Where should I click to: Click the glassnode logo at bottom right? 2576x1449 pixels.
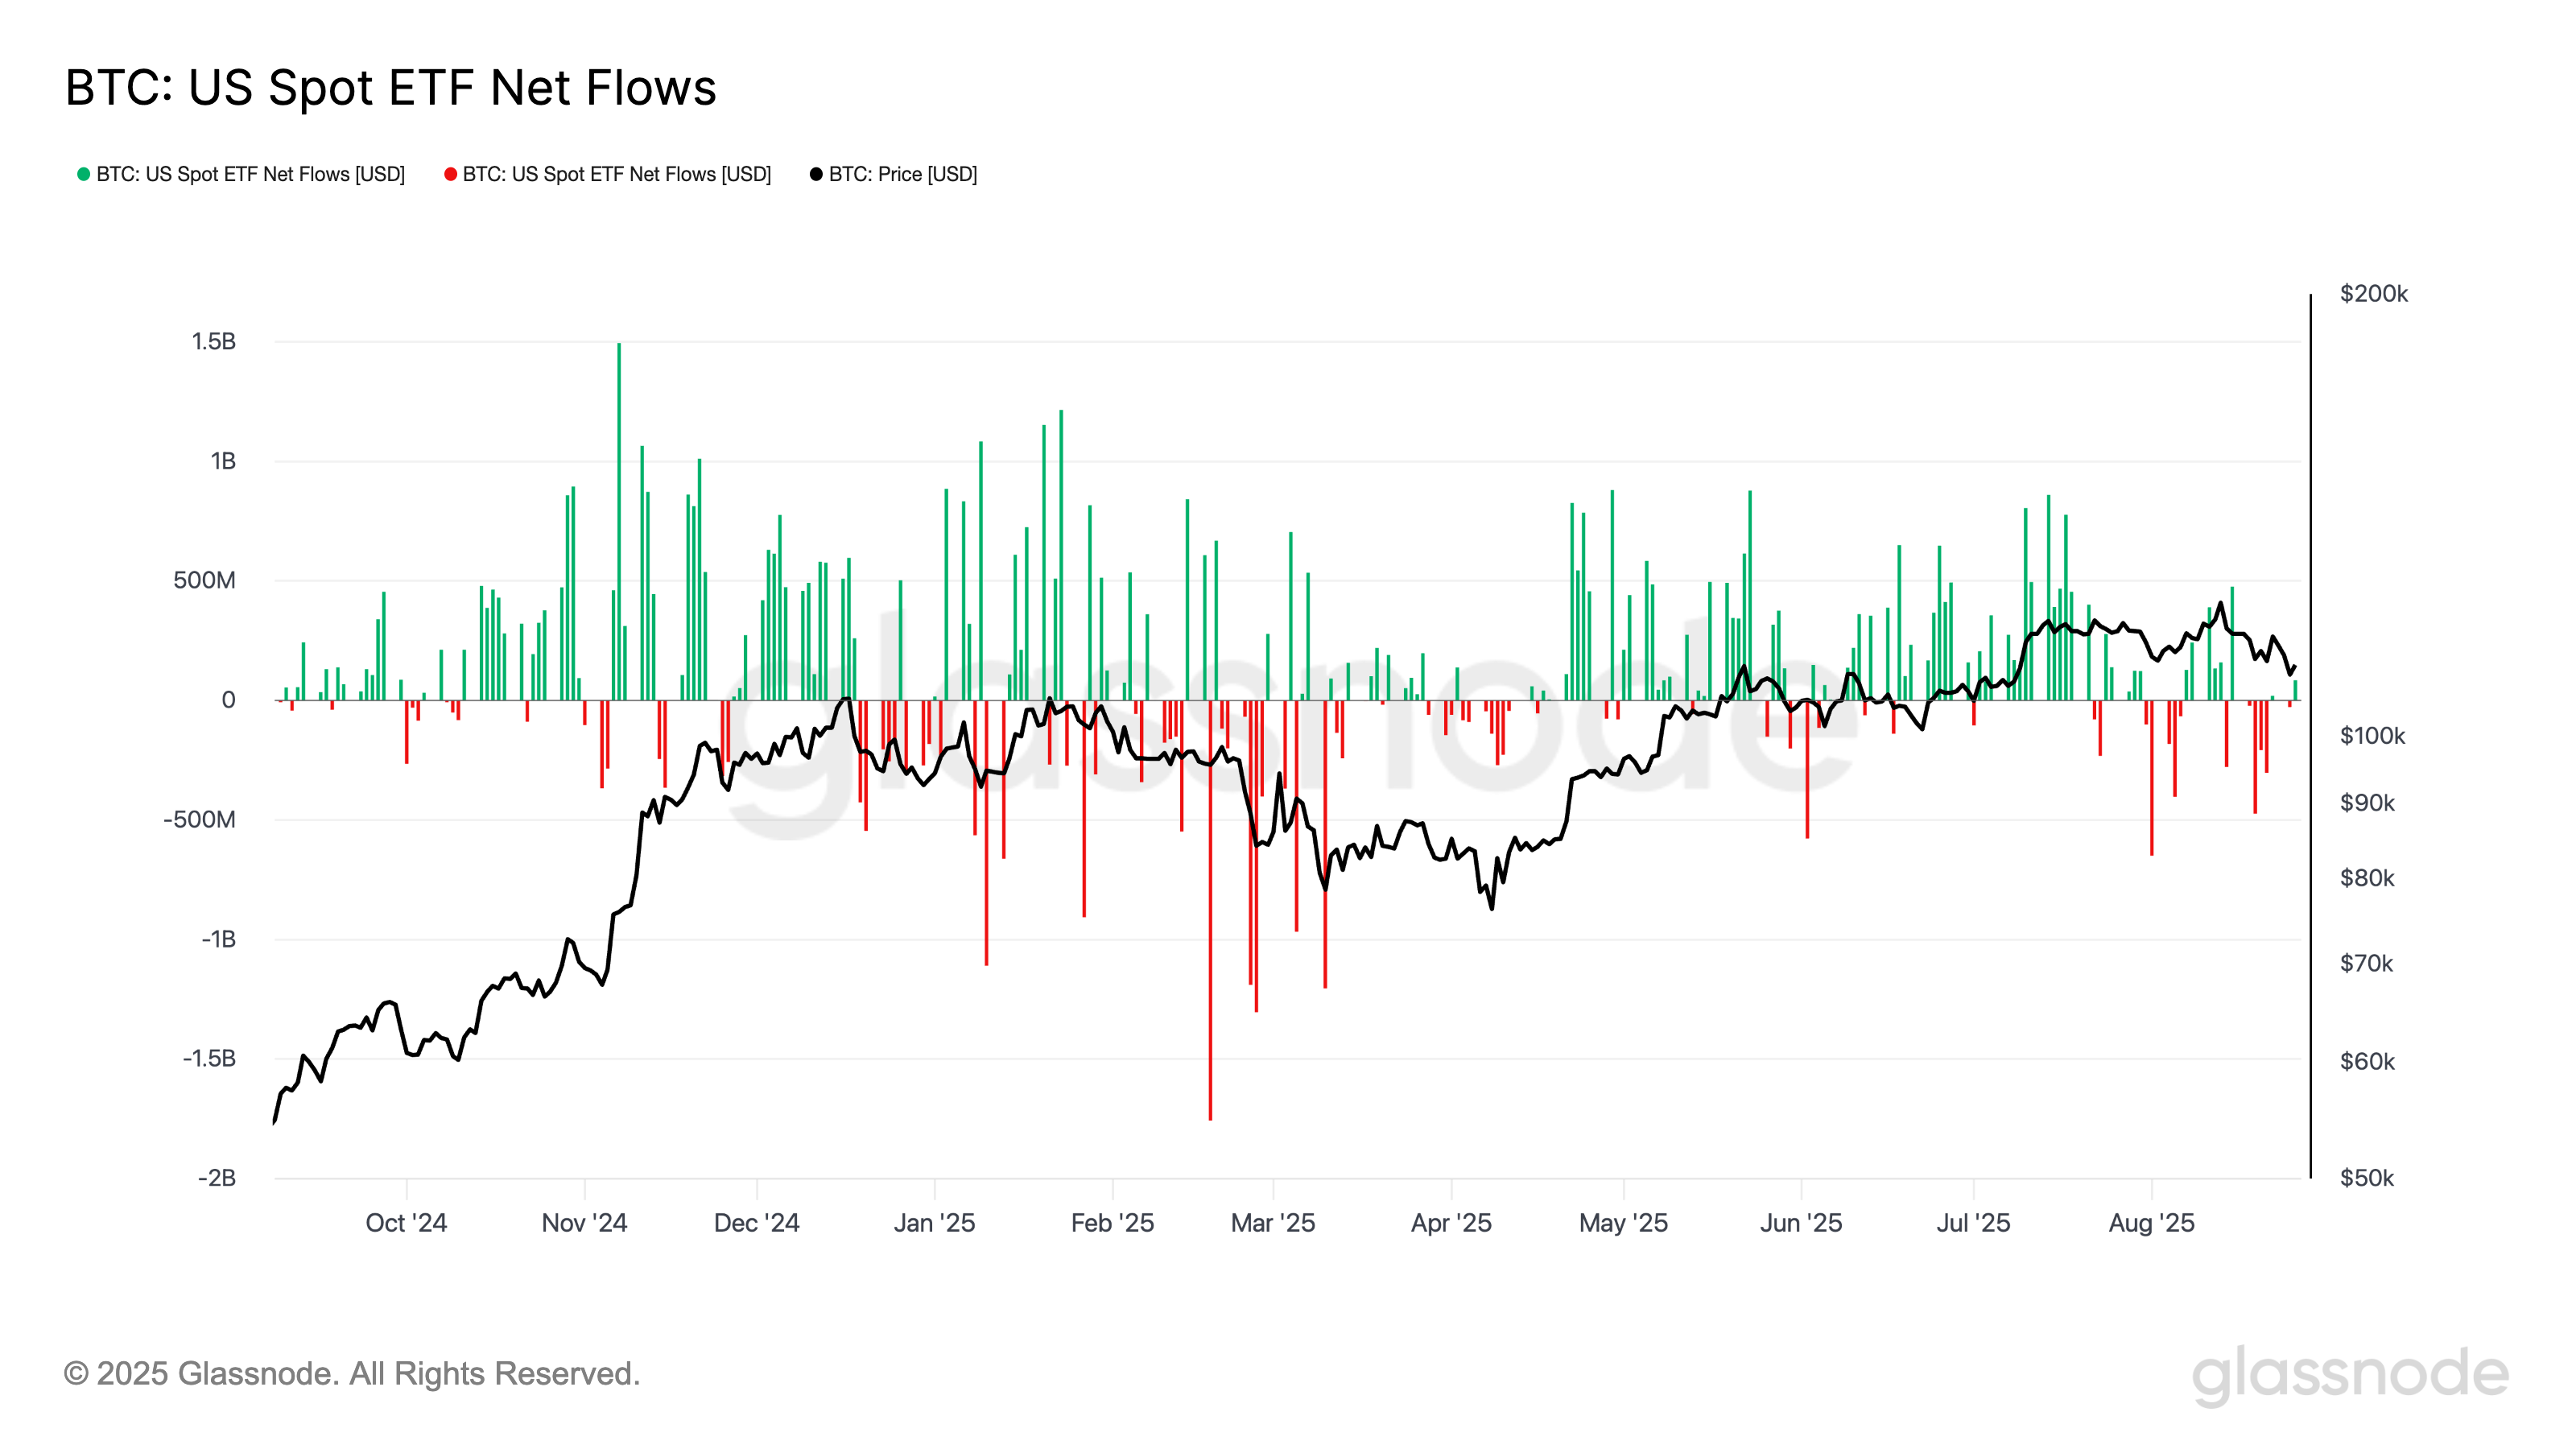click(x=2350, y=1374)
